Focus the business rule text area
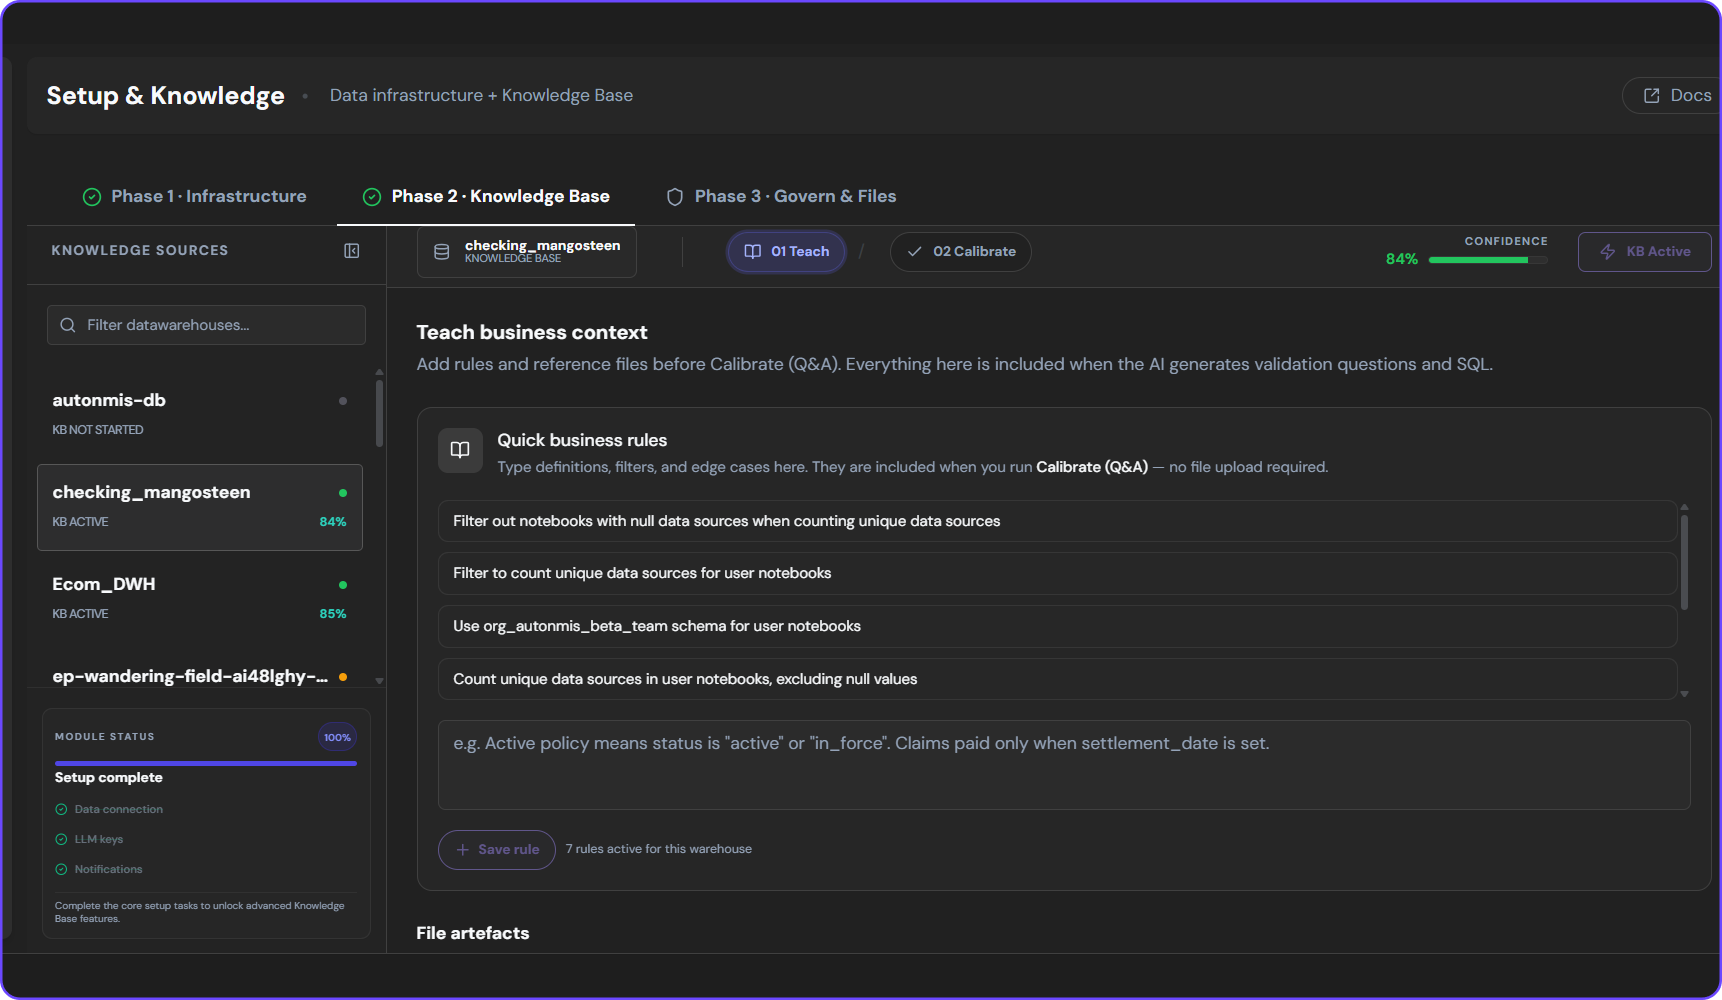The image size is (1722, 1000). pos(1064,765)
